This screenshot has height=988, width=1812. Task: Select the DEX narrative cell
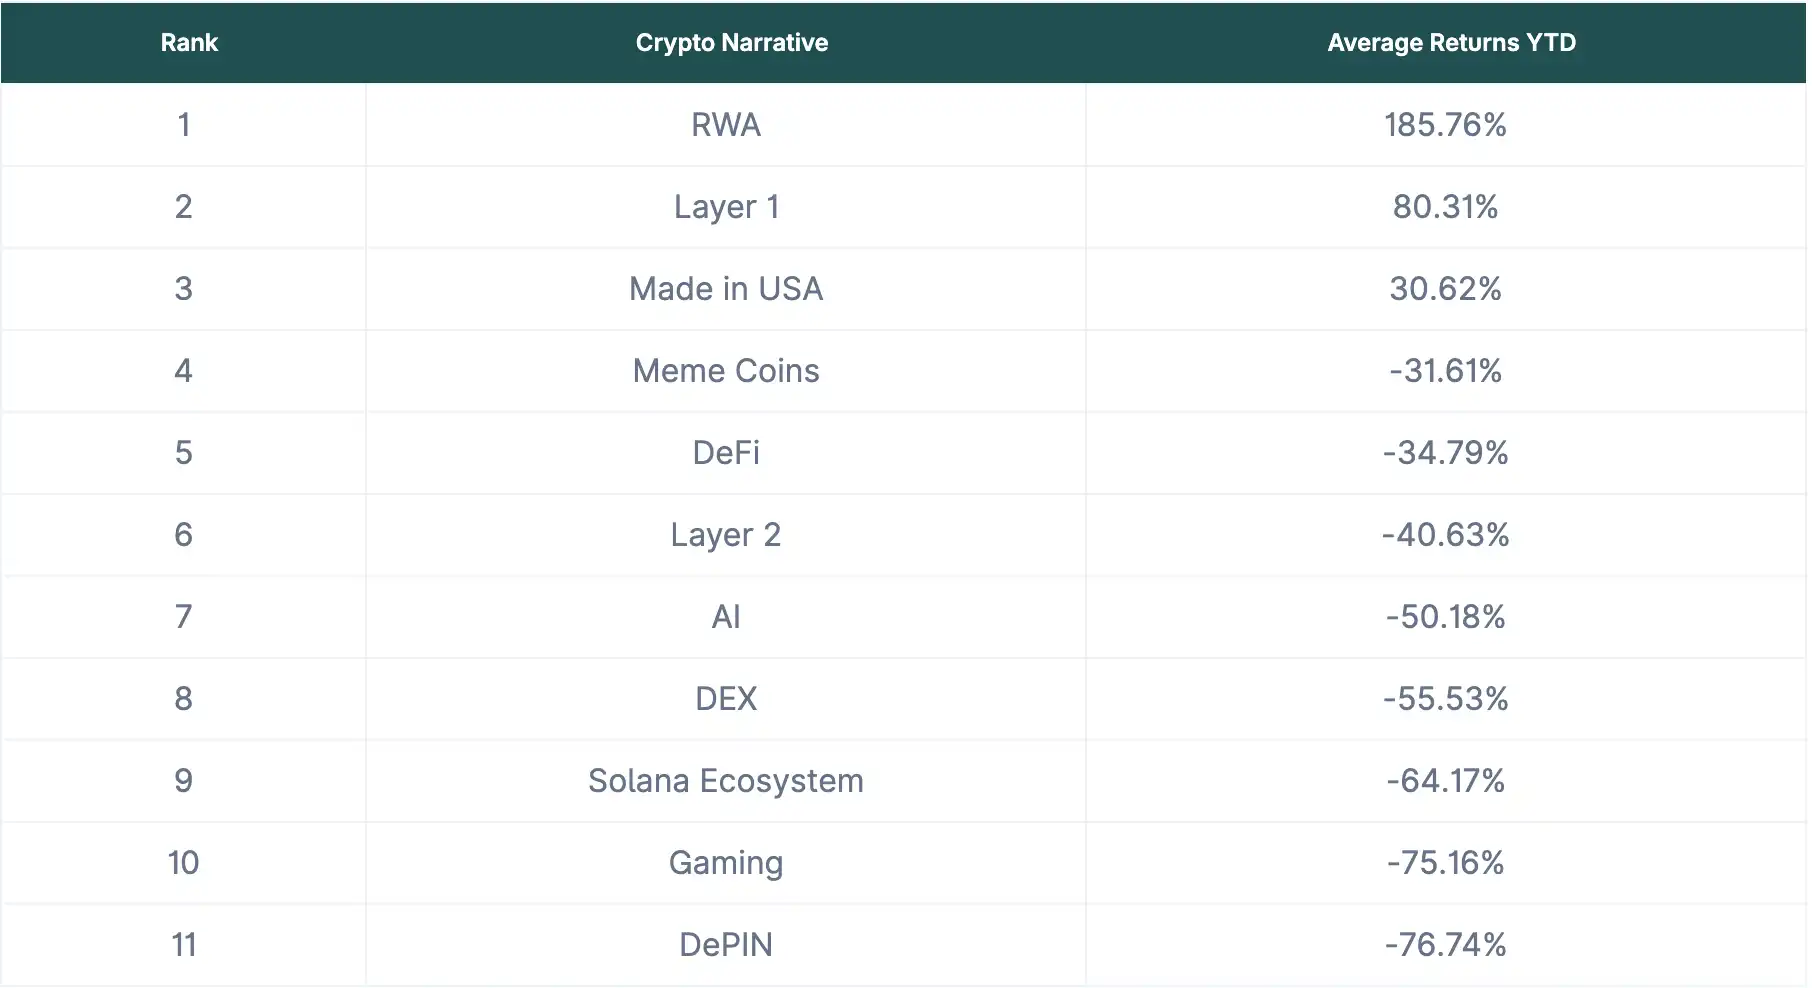coord(726,699)
